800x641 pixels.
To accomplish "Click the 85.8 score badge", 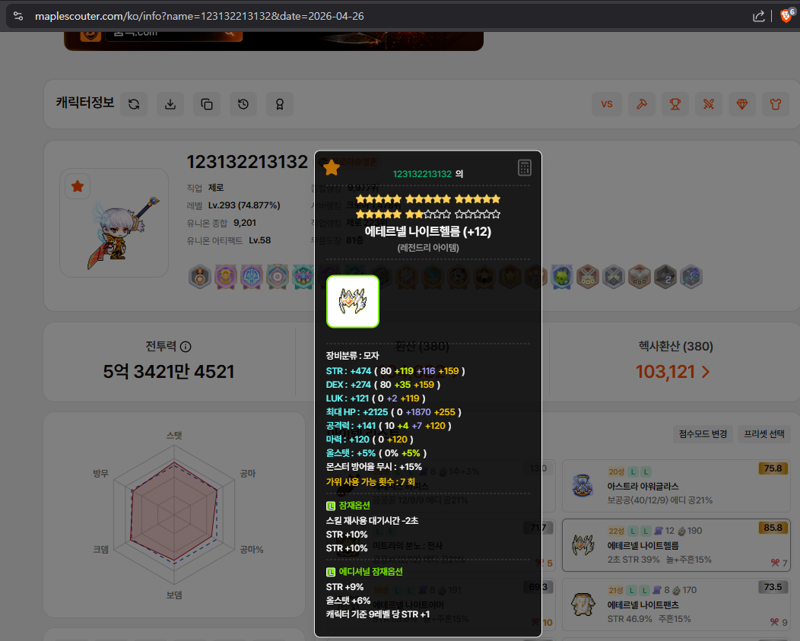I will click(773, 528).
